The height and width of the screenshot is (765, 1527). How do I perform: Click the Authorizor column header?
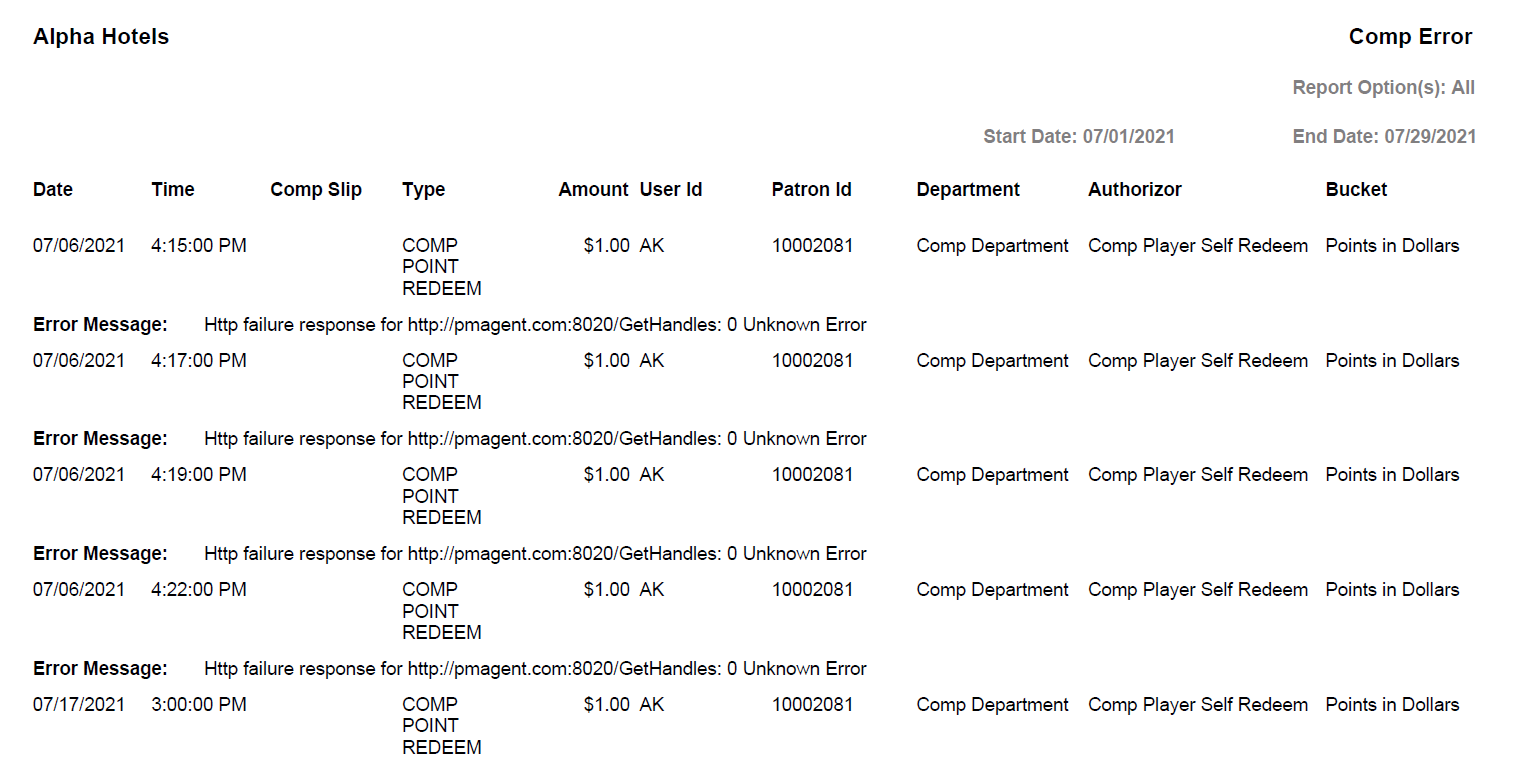click(x=1135, y=190)
